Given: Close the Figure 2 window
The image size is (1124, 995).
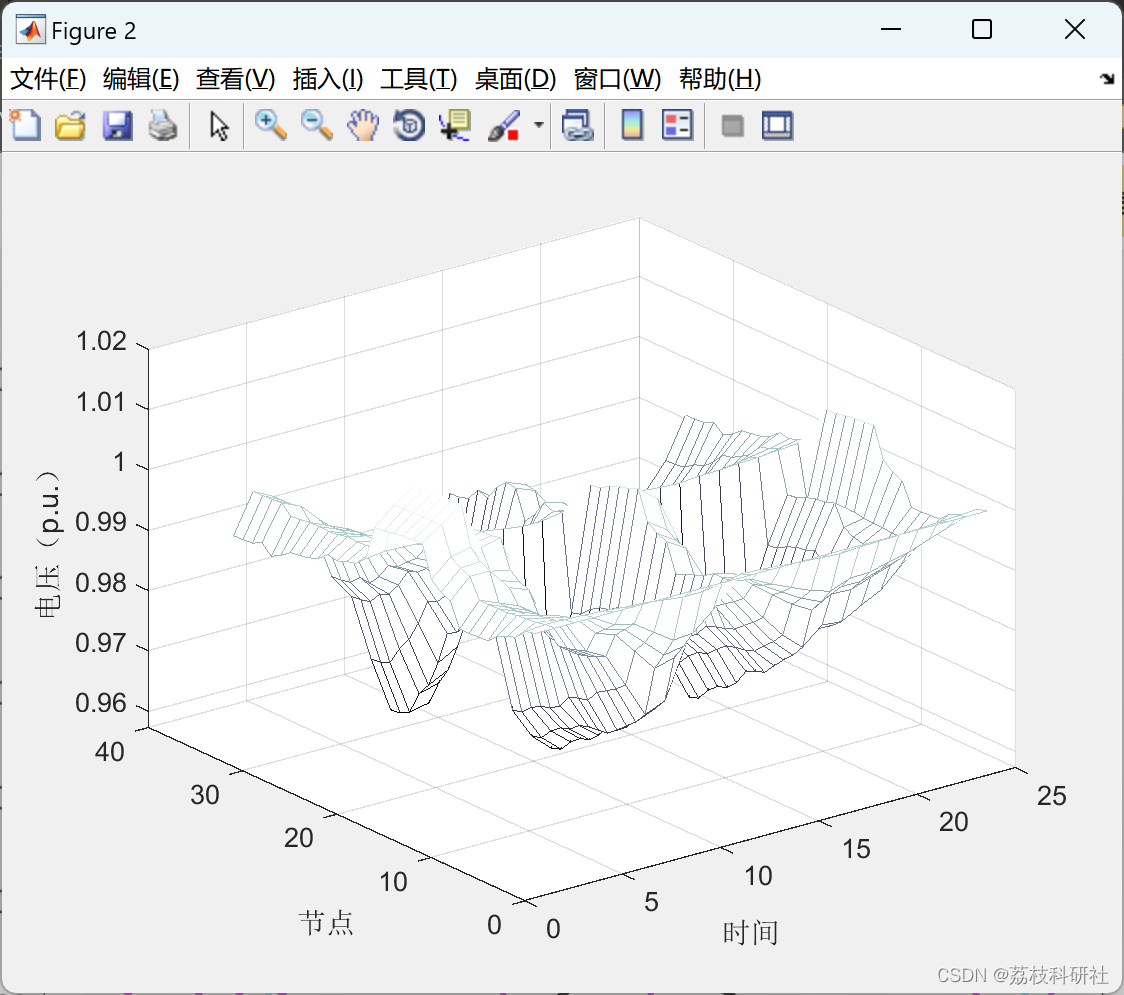Looking at the screenshot, I should point(1075,29).
